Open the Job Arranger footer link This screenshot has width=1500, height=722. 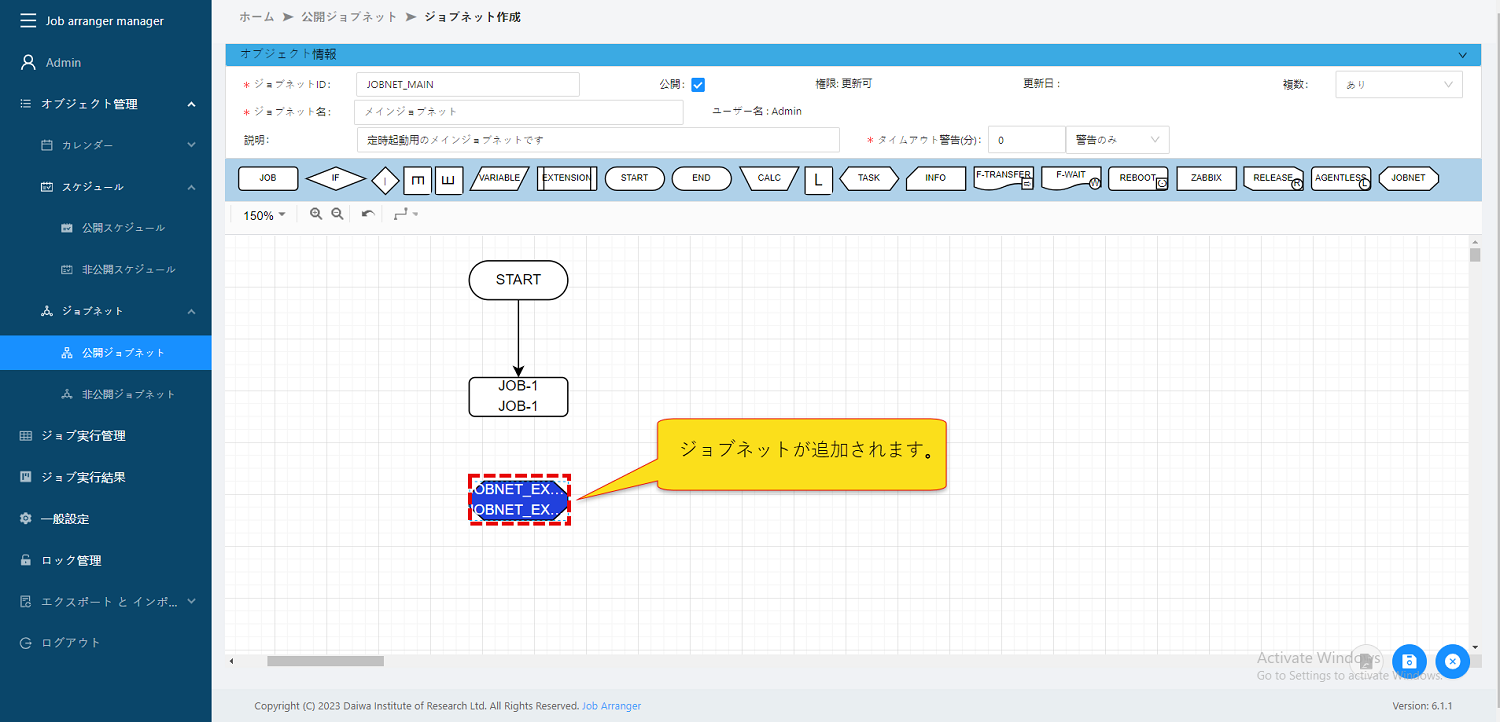(x=611, y=706)
